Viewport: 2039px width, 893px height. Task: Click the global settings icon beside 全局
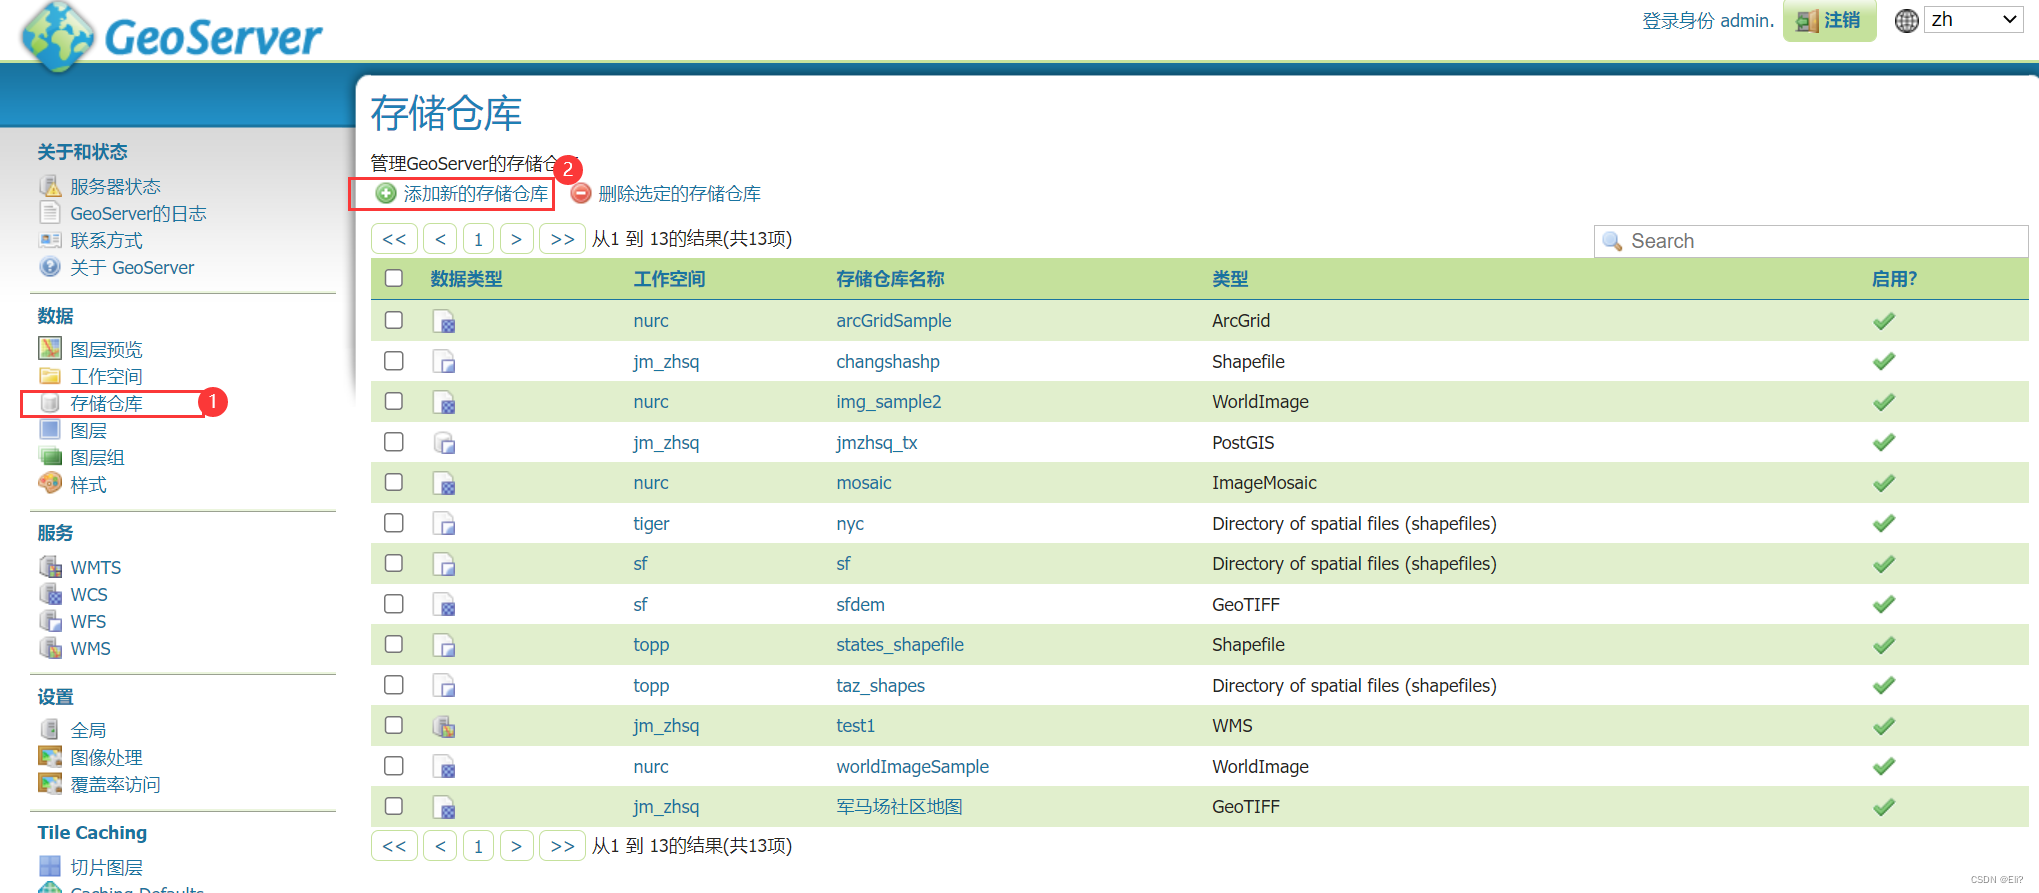click(50, 730)
